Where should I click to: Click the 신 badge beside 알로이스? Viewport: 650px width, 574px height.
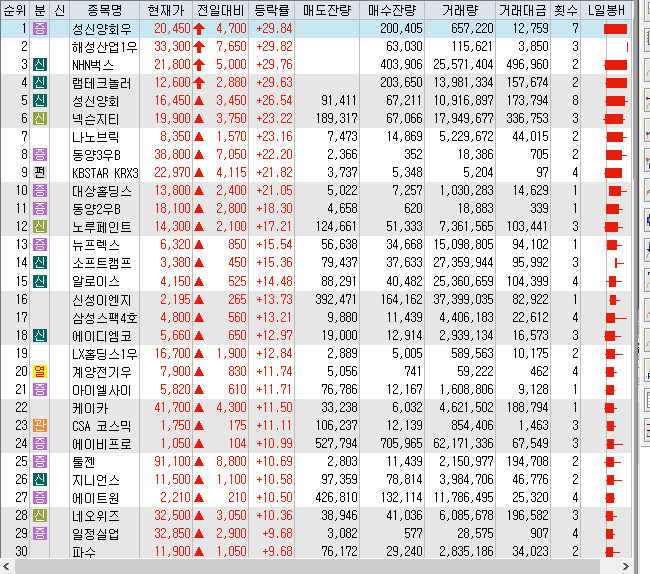click(40, 281)
